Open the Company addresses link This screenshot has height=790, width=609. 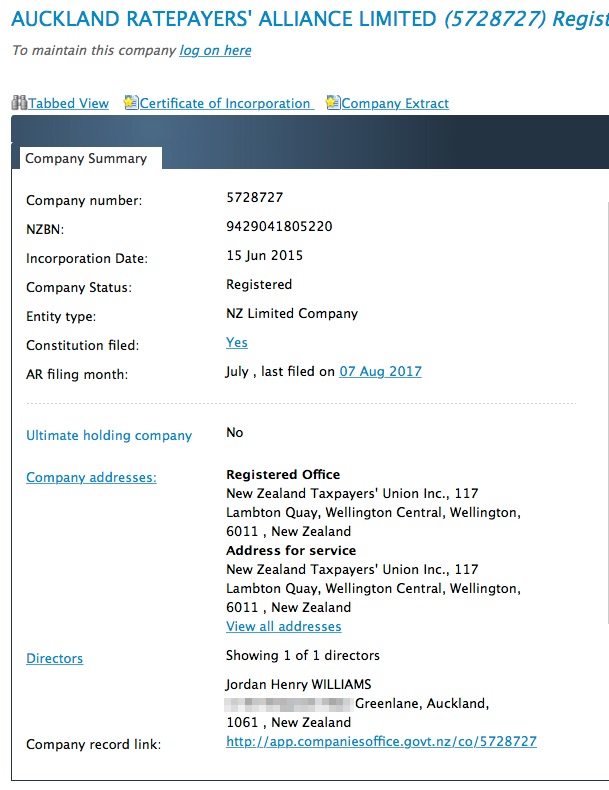coord(91,478)
